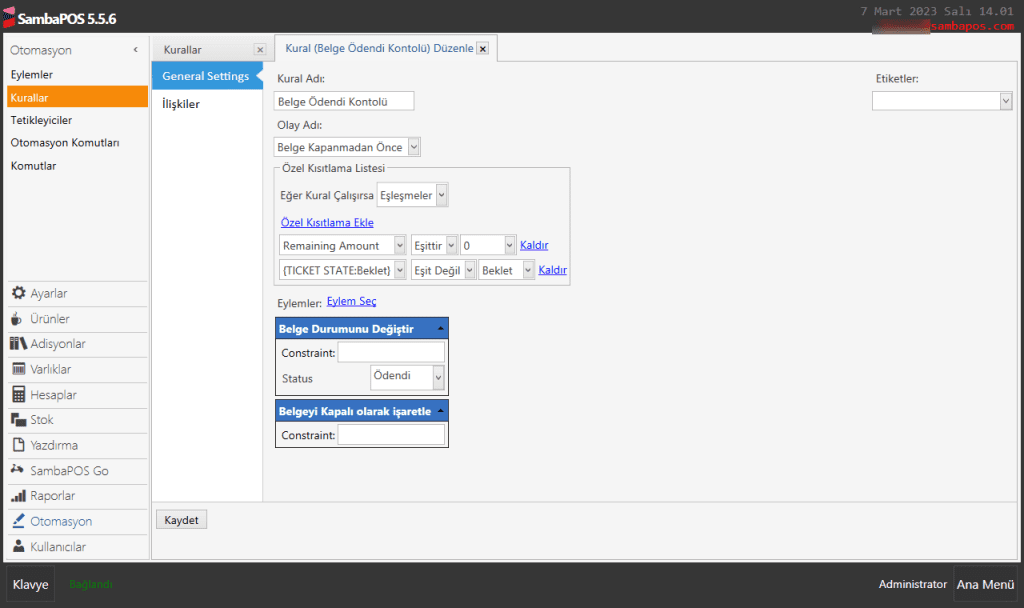
Task: Select the Varlıklar table icon
Action: pos(18,369)
